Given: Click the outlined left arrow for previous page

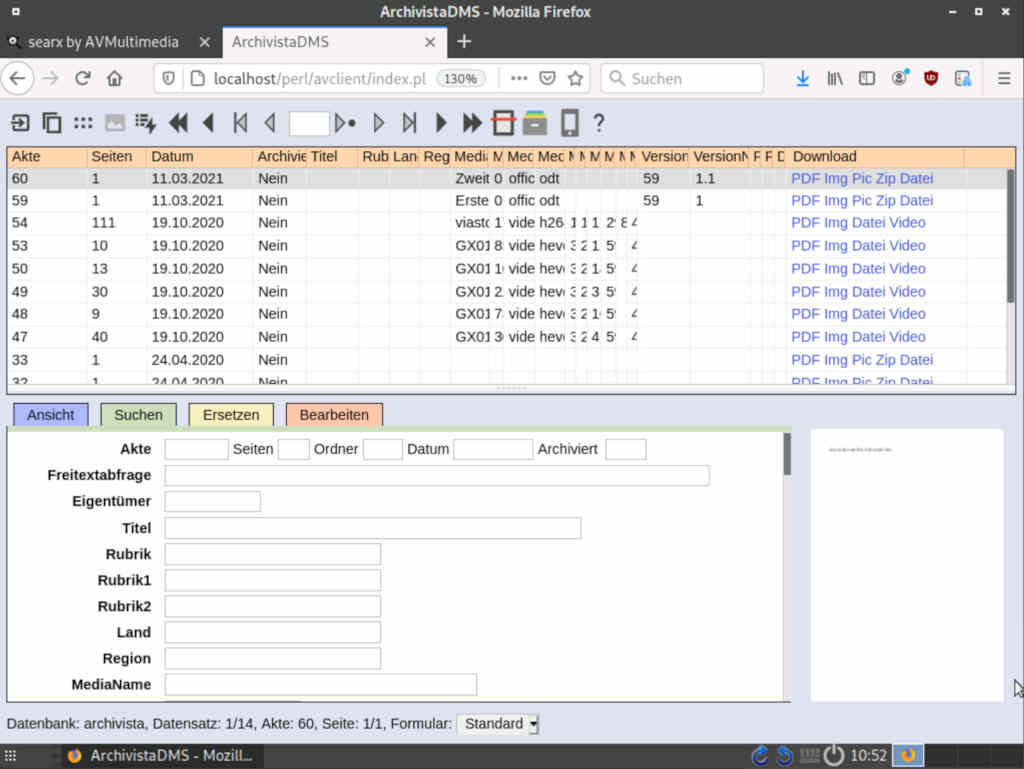Looking at the screenshot, I should pyautogui.click(x=270, y=123).
